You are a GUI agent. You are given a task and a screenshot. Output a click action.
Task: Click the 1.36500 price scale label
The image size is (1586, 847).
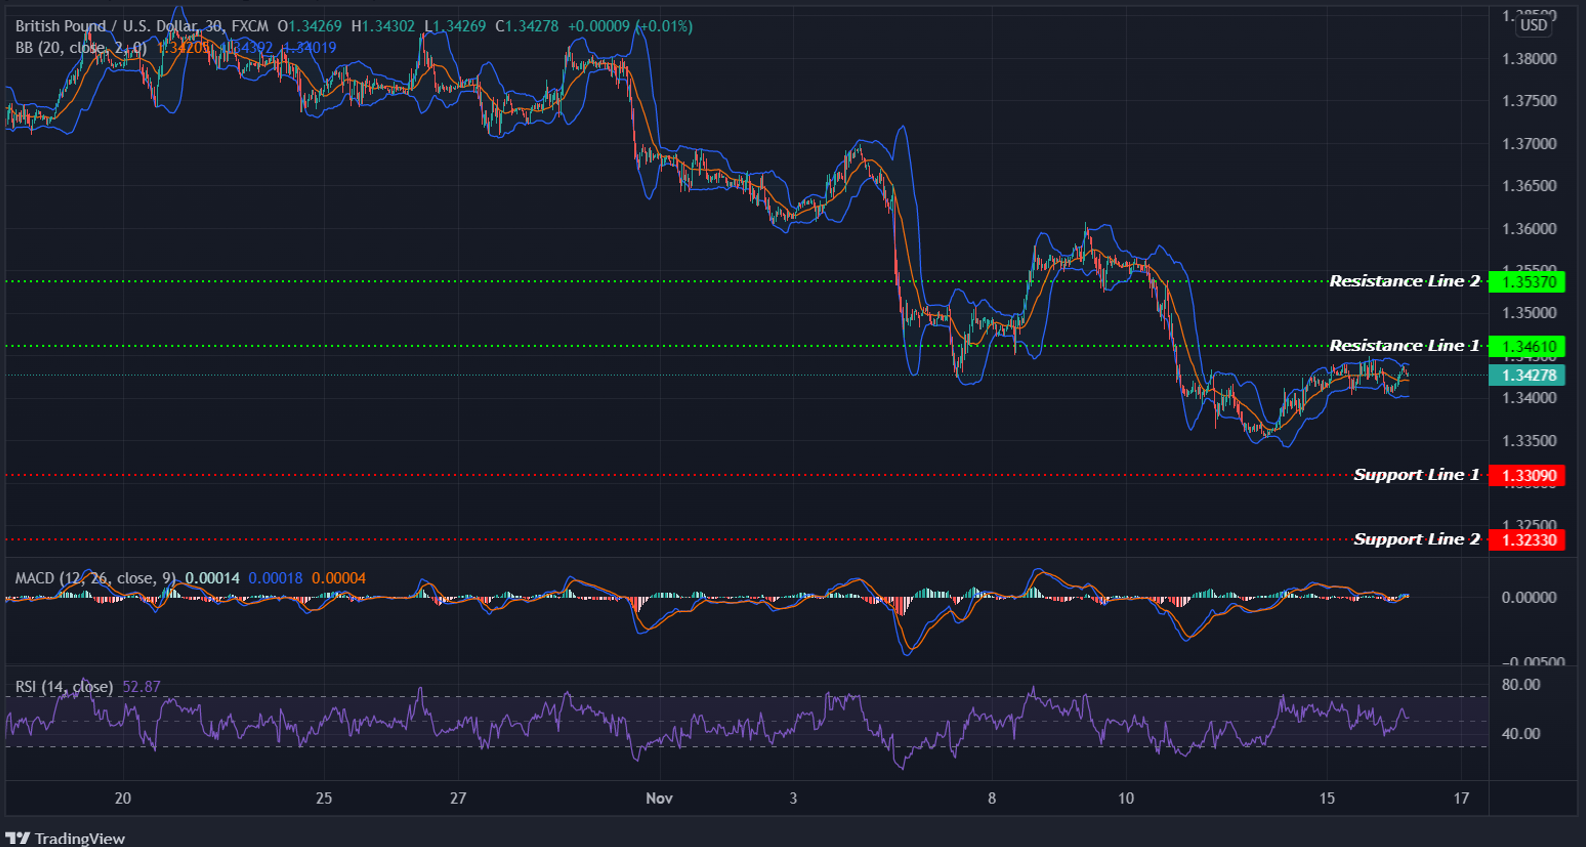point(1529,186)
